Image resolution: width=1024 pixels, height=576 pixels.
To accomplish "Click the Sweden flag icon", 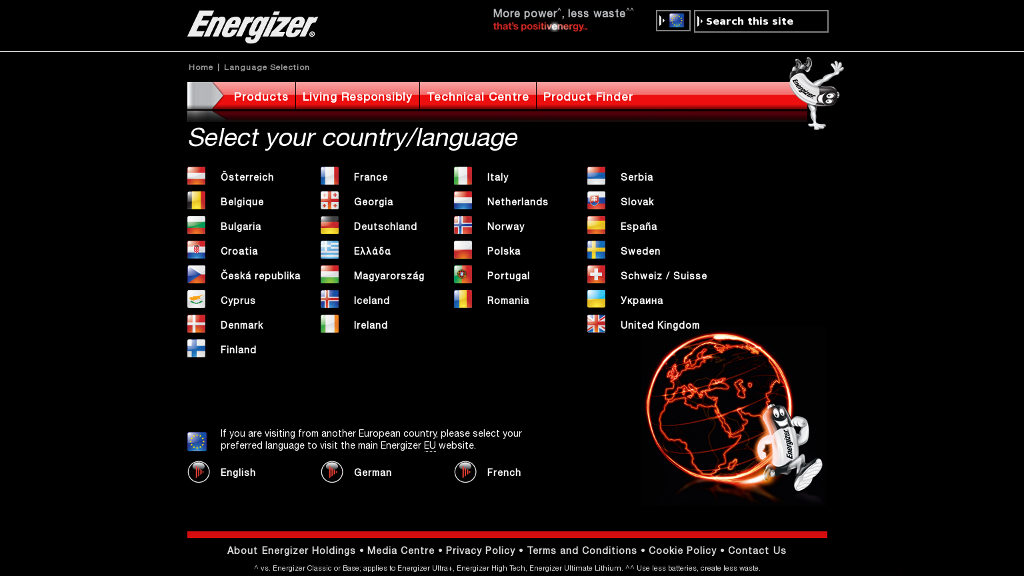I will point(596,251).
